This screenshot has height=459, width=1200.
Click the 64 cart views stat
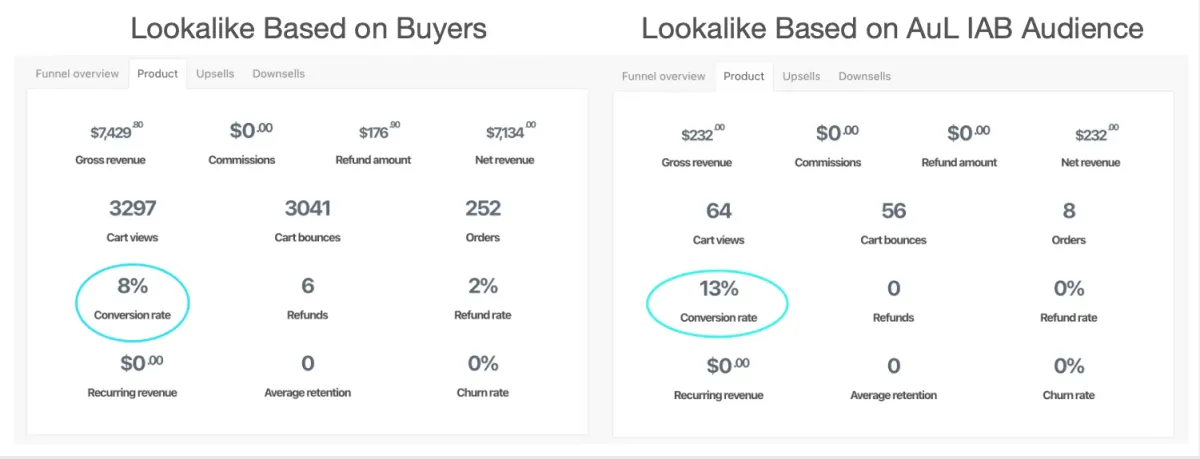[718, 211]
